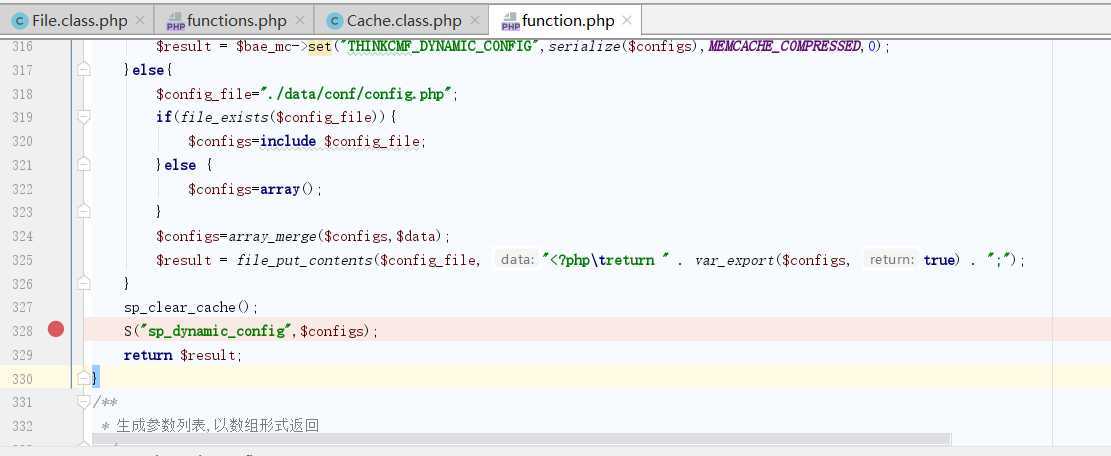The height and width of the screenshot is (456, 1111).
Task: Click the file_exists function name
Action: click(x=225, y=117)
